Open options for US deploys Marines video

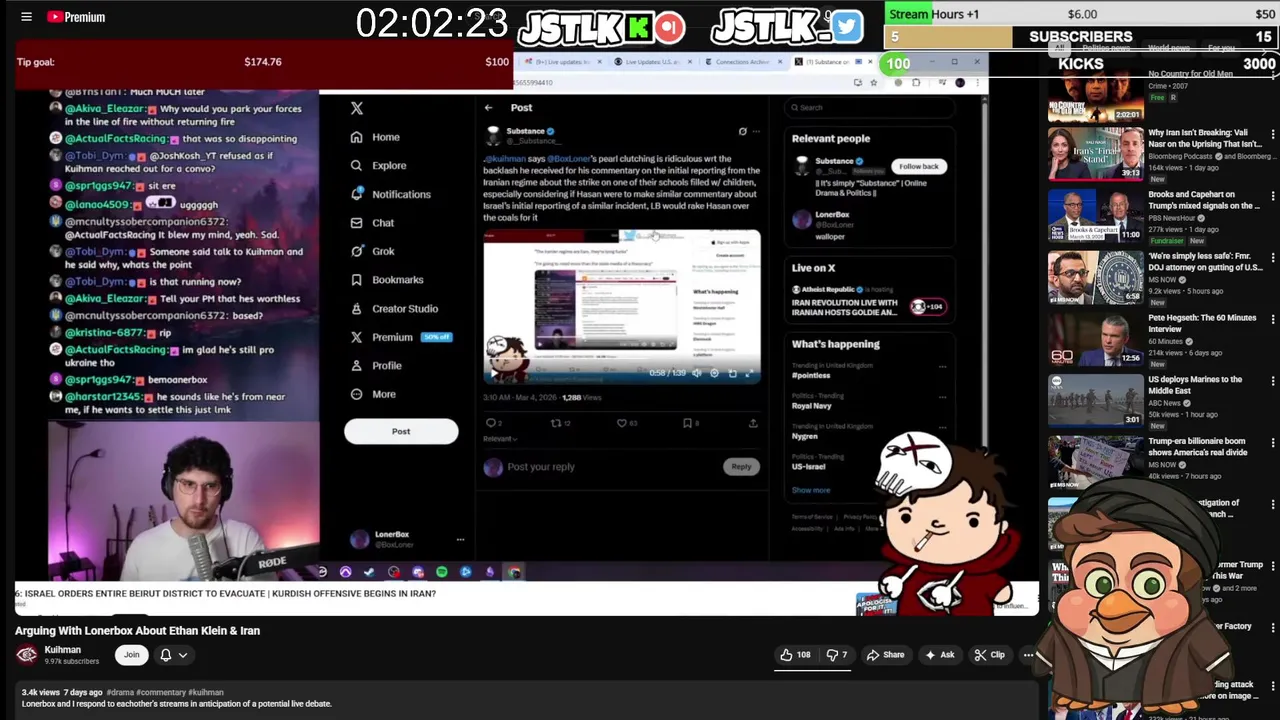(x=1272, y=381)
